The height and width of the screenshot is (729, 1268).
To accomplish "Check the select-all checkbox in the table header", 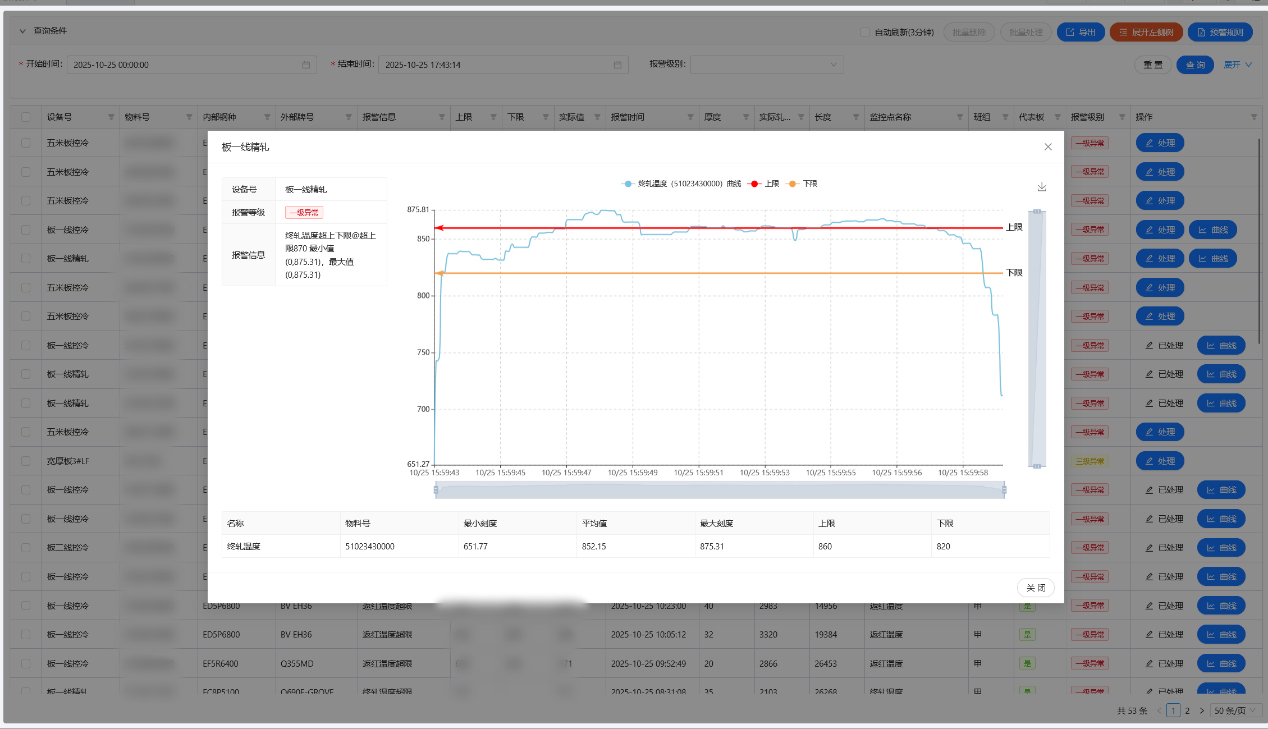I will 25,117.
